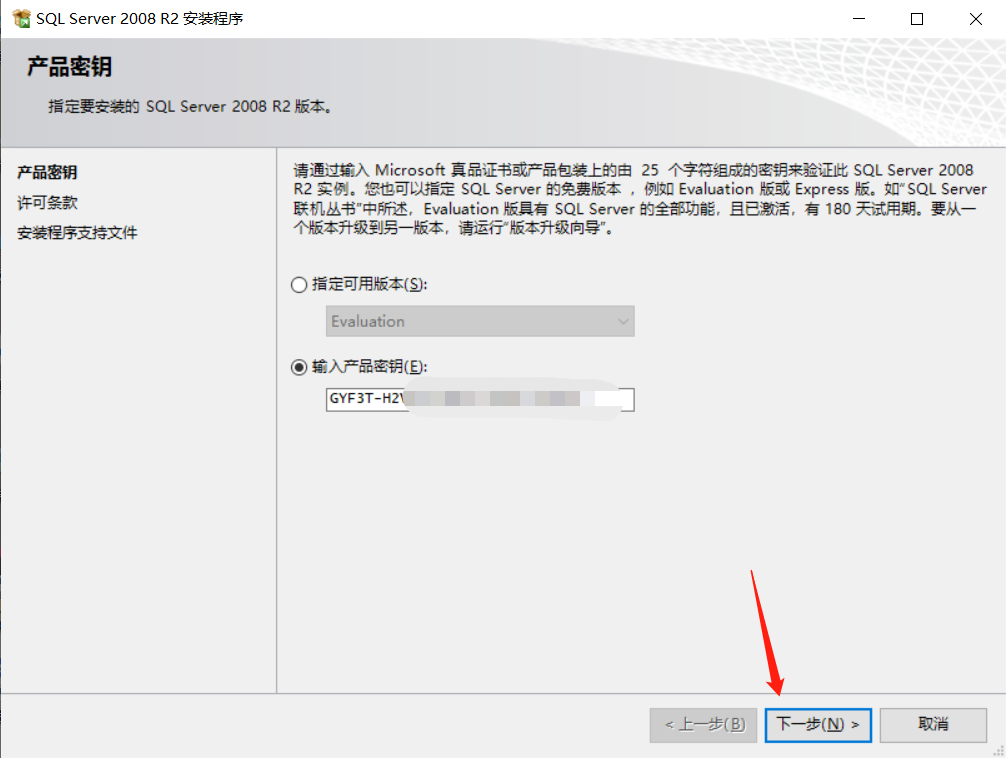Select the 输入产品密钥 radio button
This screenshot has height=758, width=1006.
[299, 367]
